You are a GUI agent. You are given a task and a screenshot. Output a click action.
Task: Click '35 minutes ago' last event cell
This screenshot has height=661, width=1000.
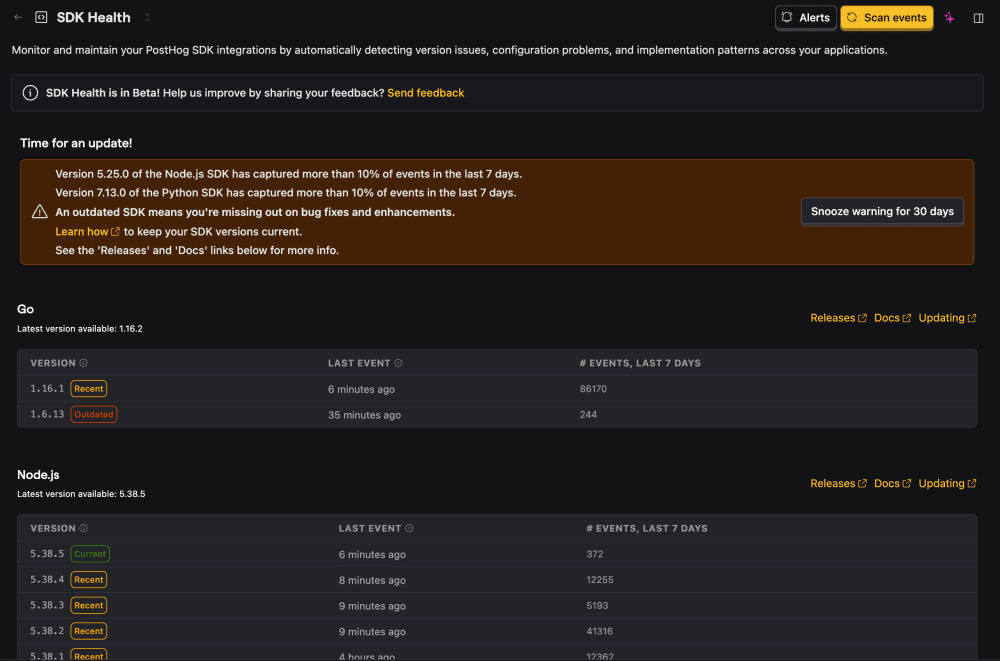coord(364,415)
